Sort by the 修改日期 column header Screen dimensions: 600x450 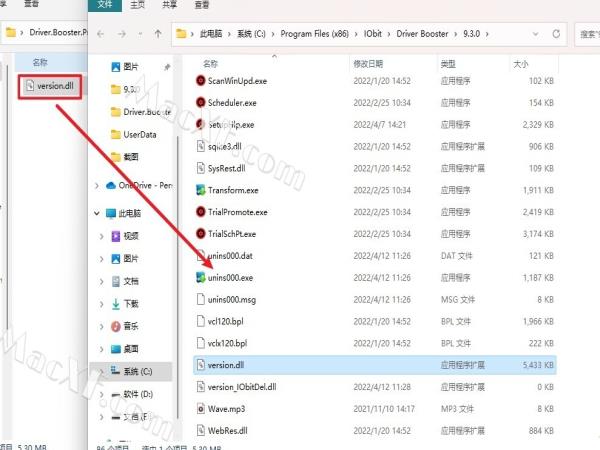(x=368, y=64)
